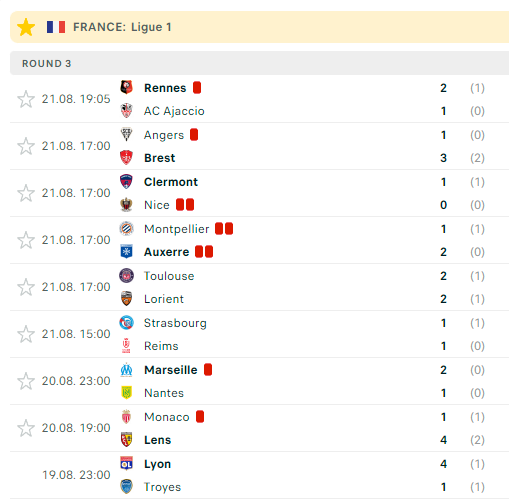Click the Marseille OM logo
The height and width of the screenshot is (504, 509).
pos(126,370)
